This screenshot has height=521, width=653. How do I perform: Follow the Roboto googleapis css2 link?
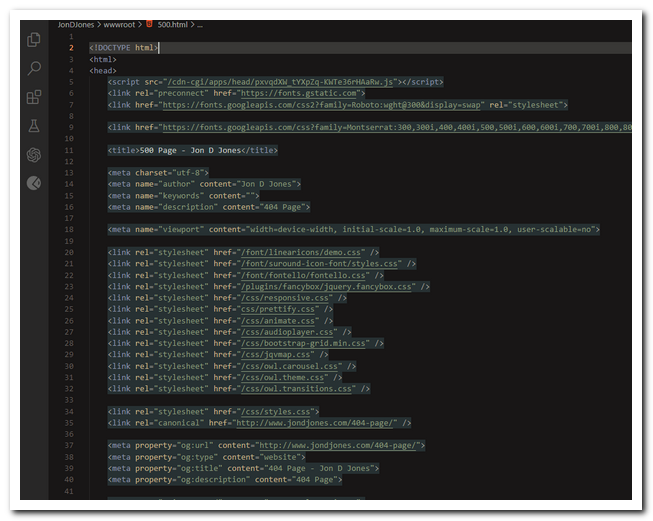[321, 105]
